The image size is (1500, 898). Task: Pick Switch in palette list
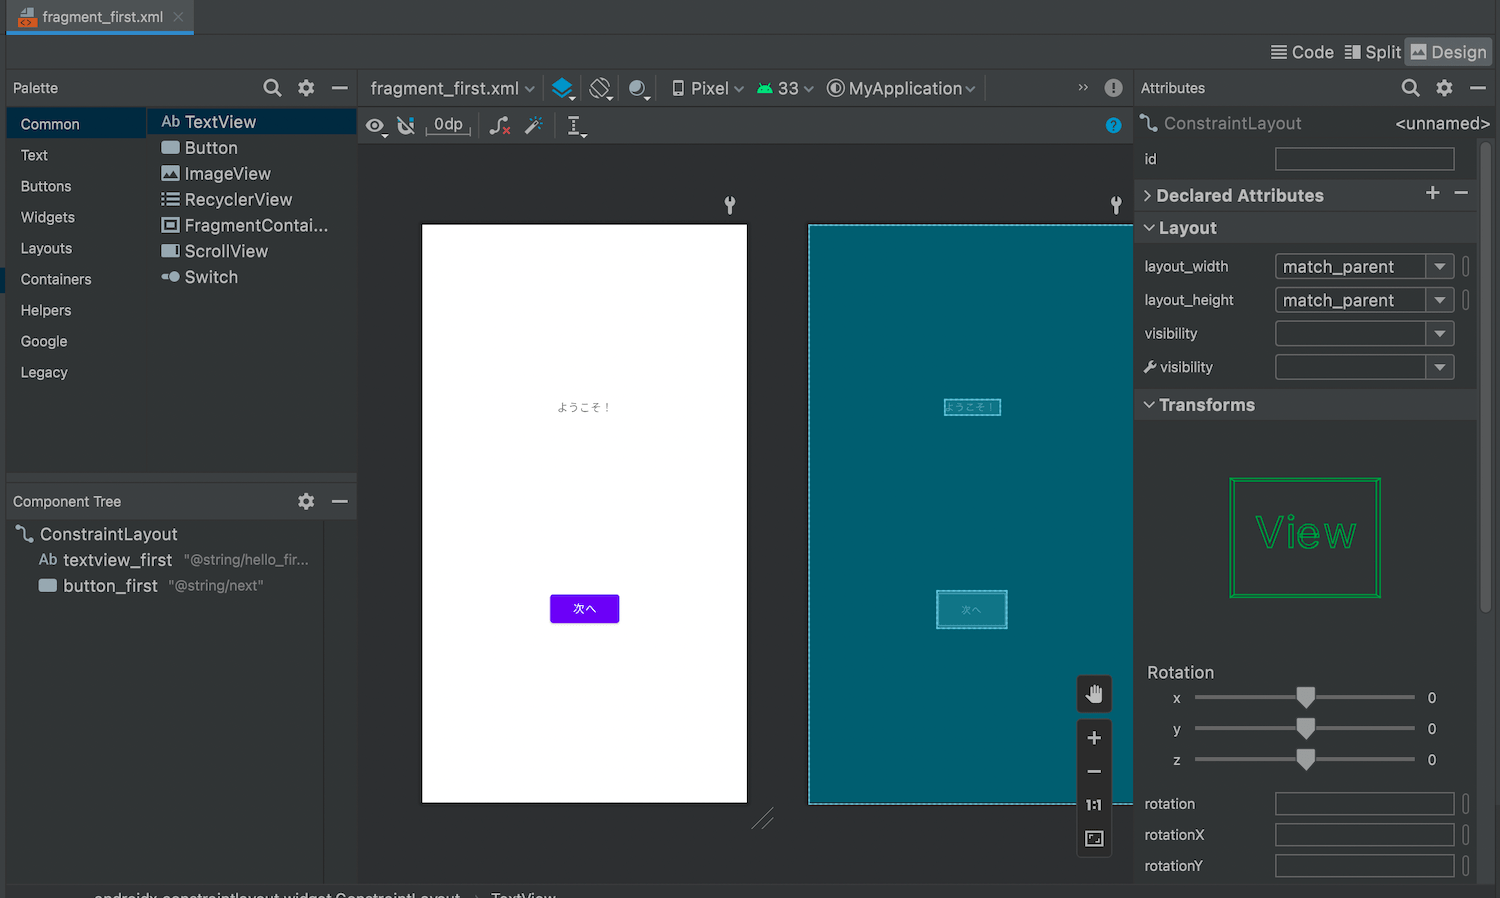click(252, 277)
